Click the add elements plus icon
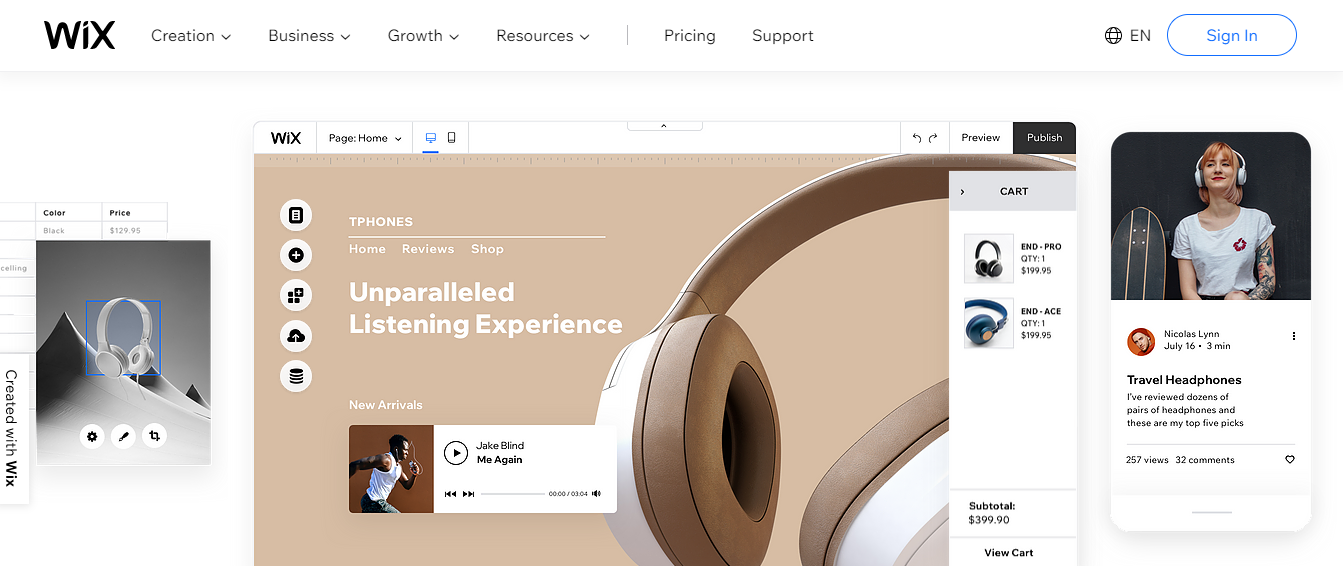The image size is (1343, 566). click(296, 255)
